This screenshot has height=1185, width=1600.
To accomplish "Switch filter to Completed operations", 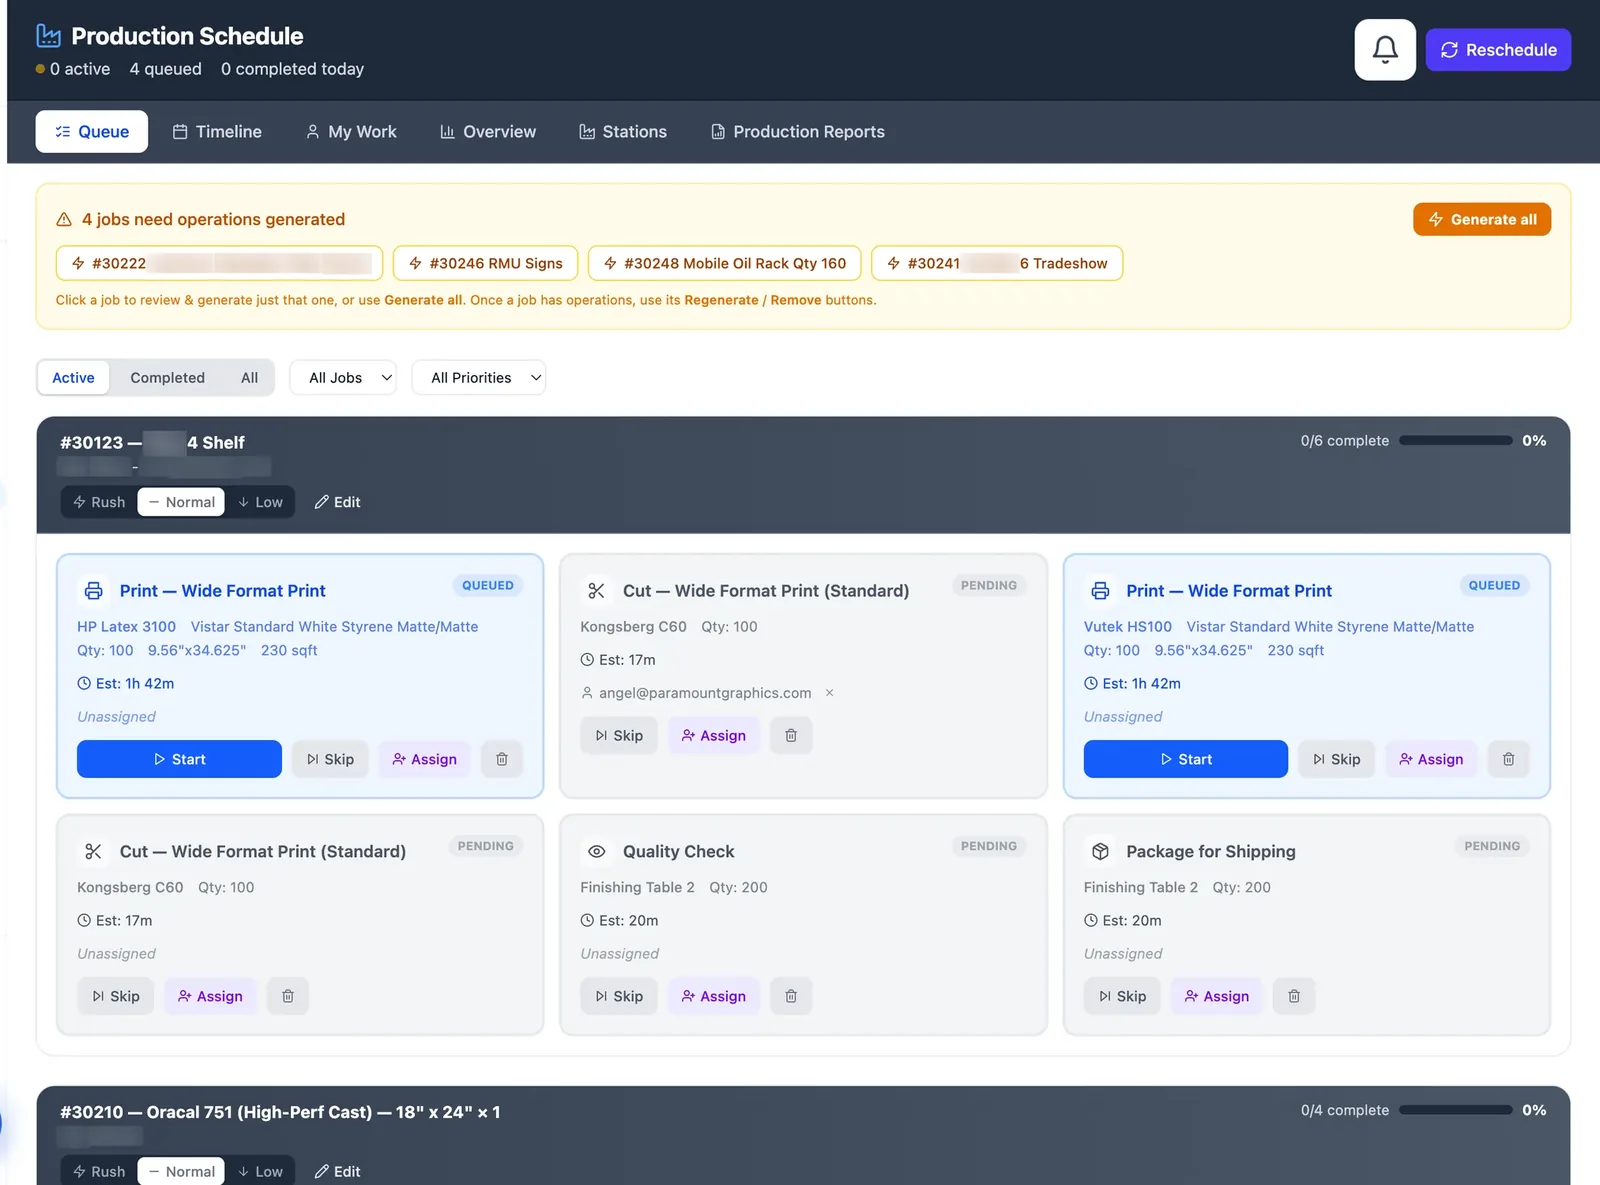I will [167, 378].
